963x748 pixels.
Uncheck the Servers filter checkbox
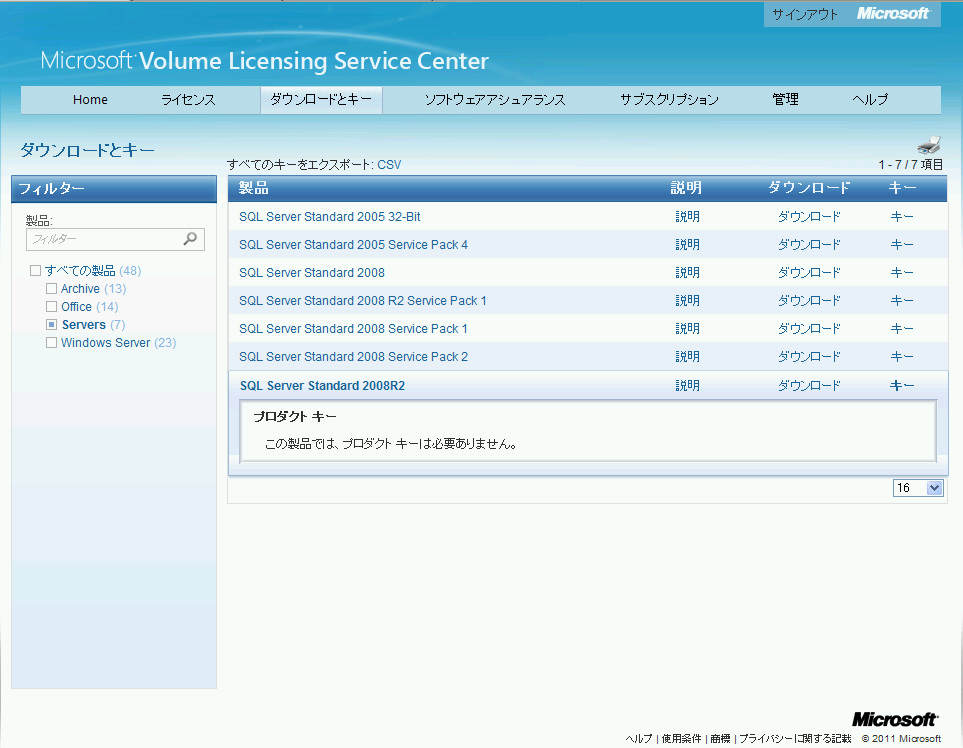click(52, 324)
